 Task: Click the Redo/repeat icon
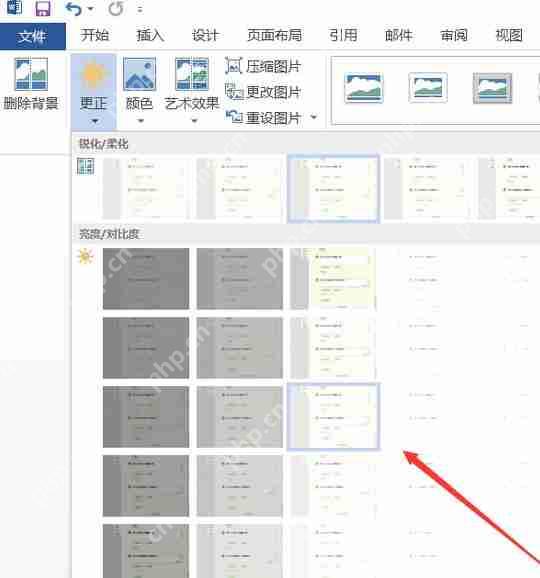(x=116, y=8)
